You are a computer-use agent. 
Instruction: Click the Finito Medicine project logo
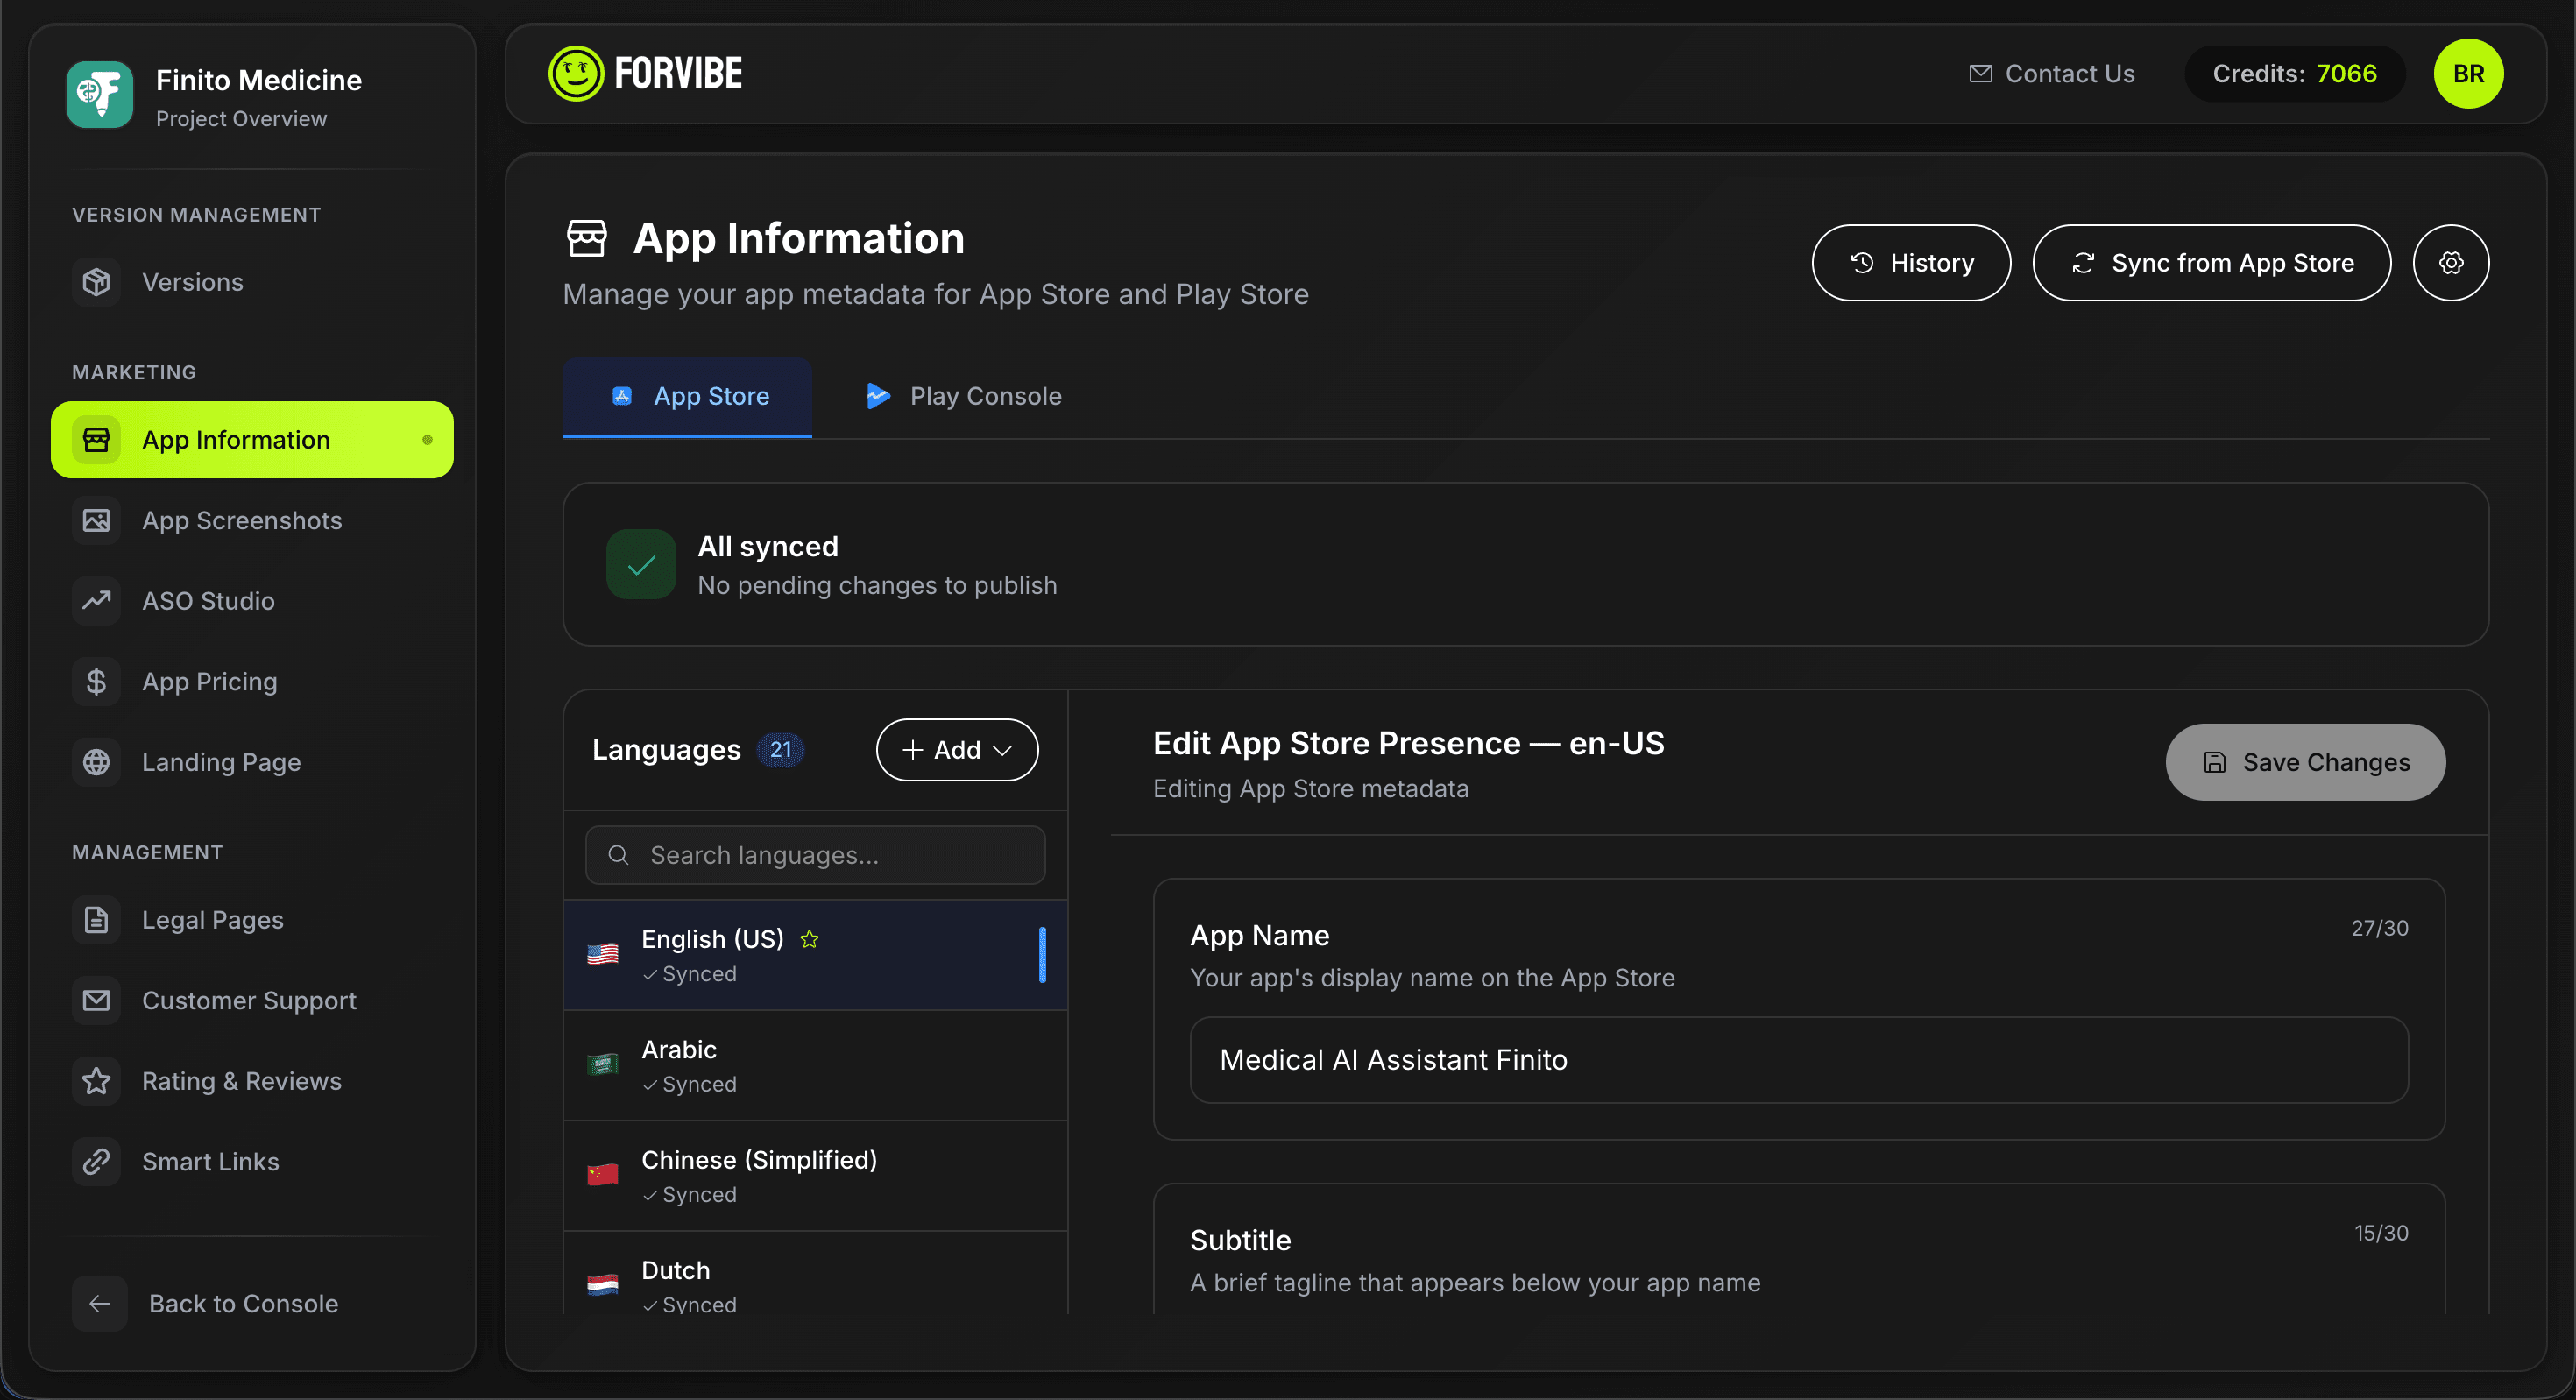(x=99, y=94)
